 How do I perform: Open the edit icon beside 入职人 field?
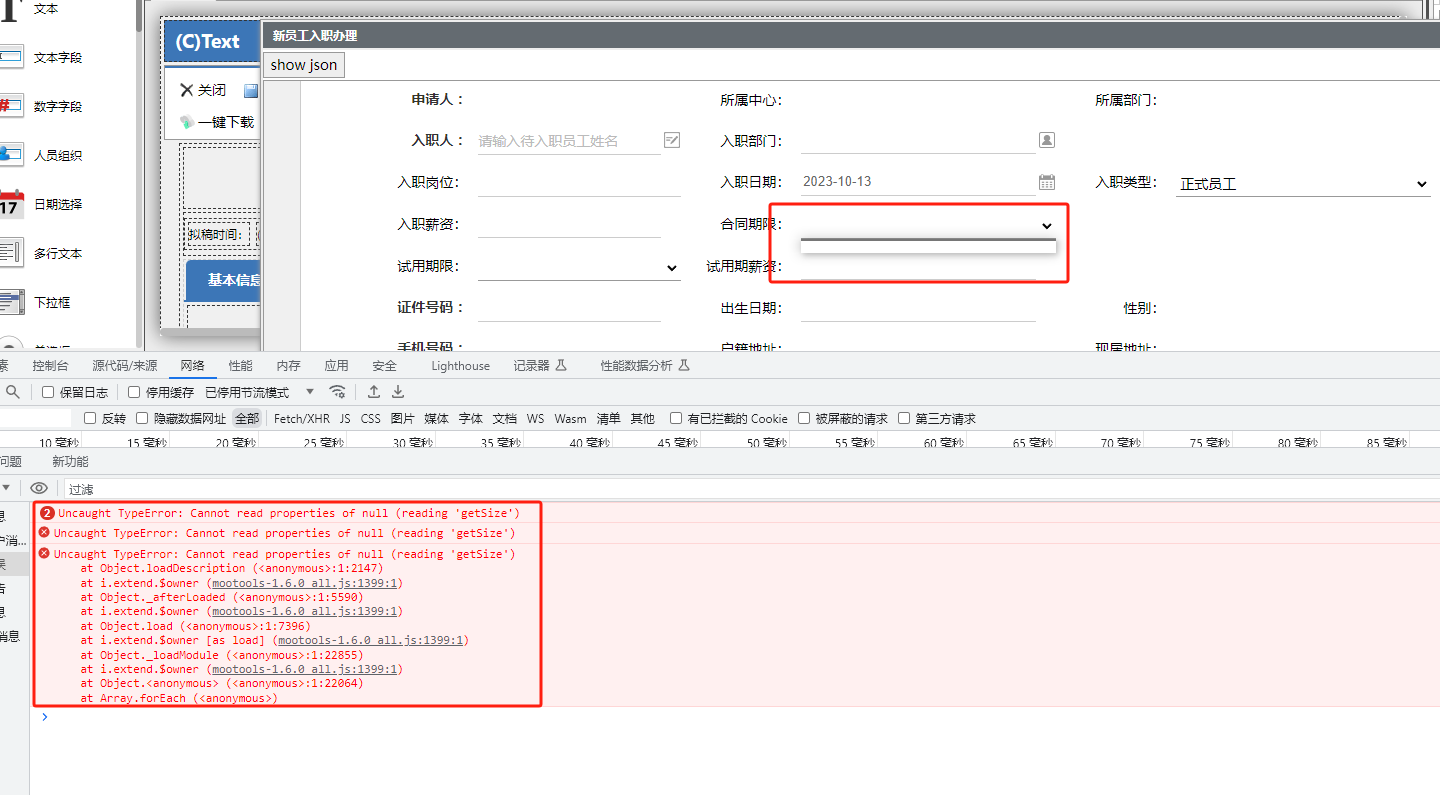(672, 140)
